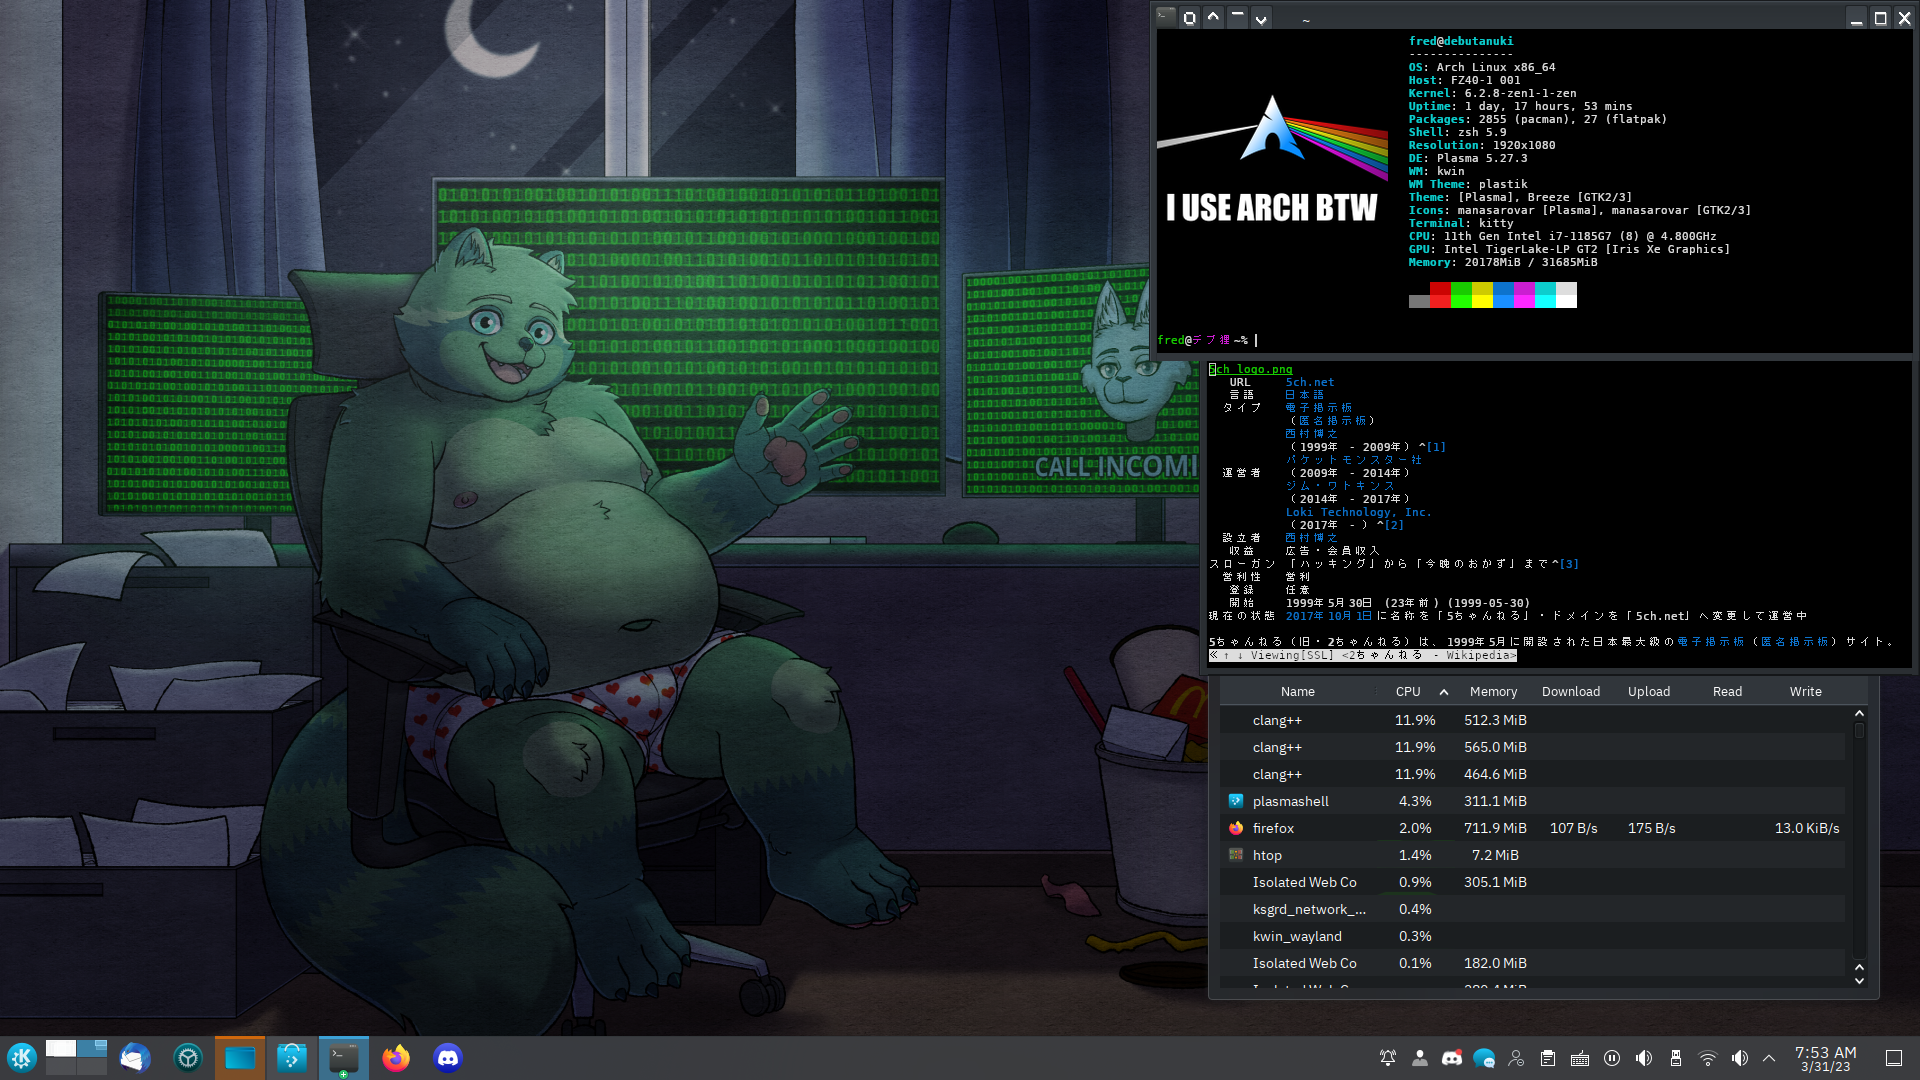Open the KDE application launcher

pos(22,1058)
